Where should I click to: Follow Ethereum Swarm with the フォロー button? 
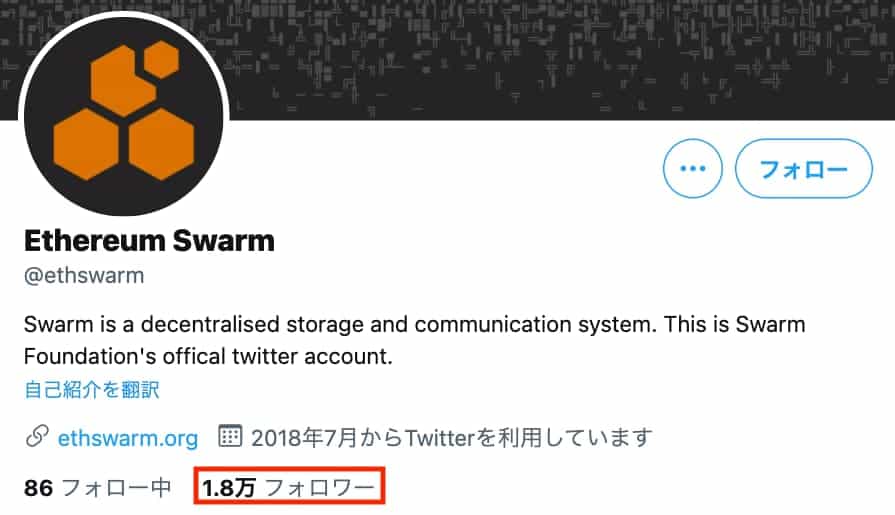(803, 168)
